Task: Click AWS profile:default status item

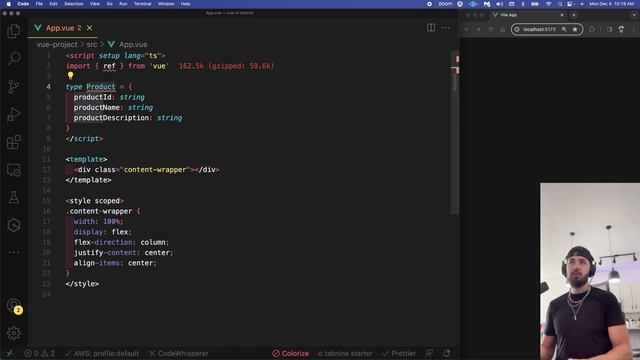Action: click(102, 353)
